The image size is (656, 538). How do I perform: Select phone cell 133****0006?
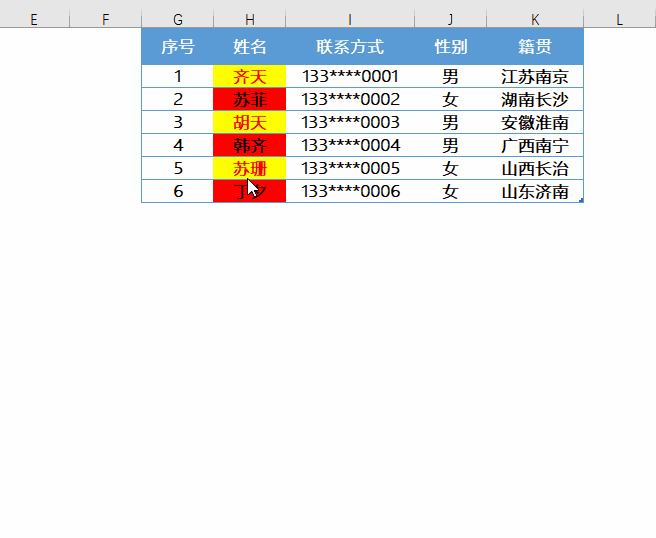[350, 191]
